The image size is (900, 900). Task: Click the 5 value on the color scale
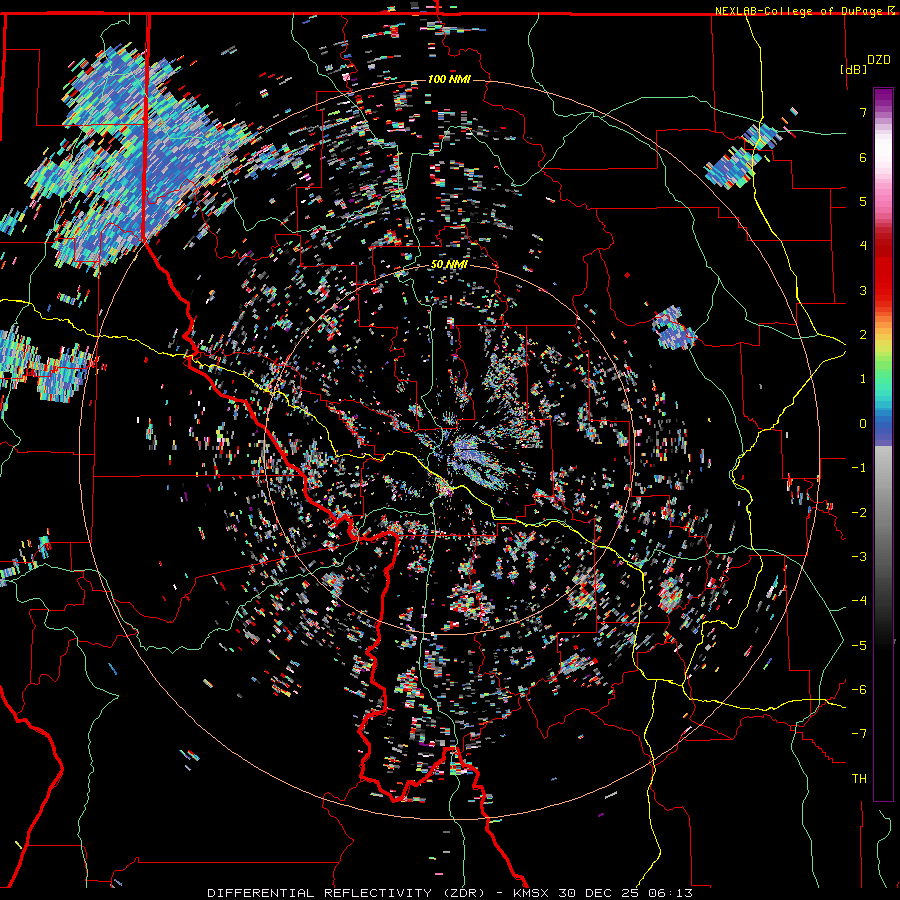tap(863, 201)
